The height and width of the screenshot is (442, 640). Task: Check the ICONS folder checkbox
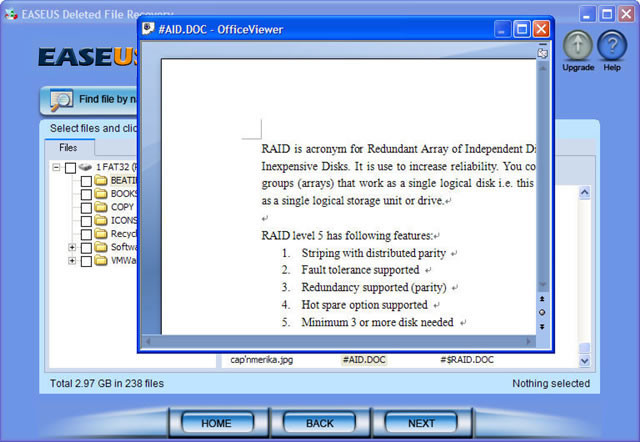click(86, 221)
